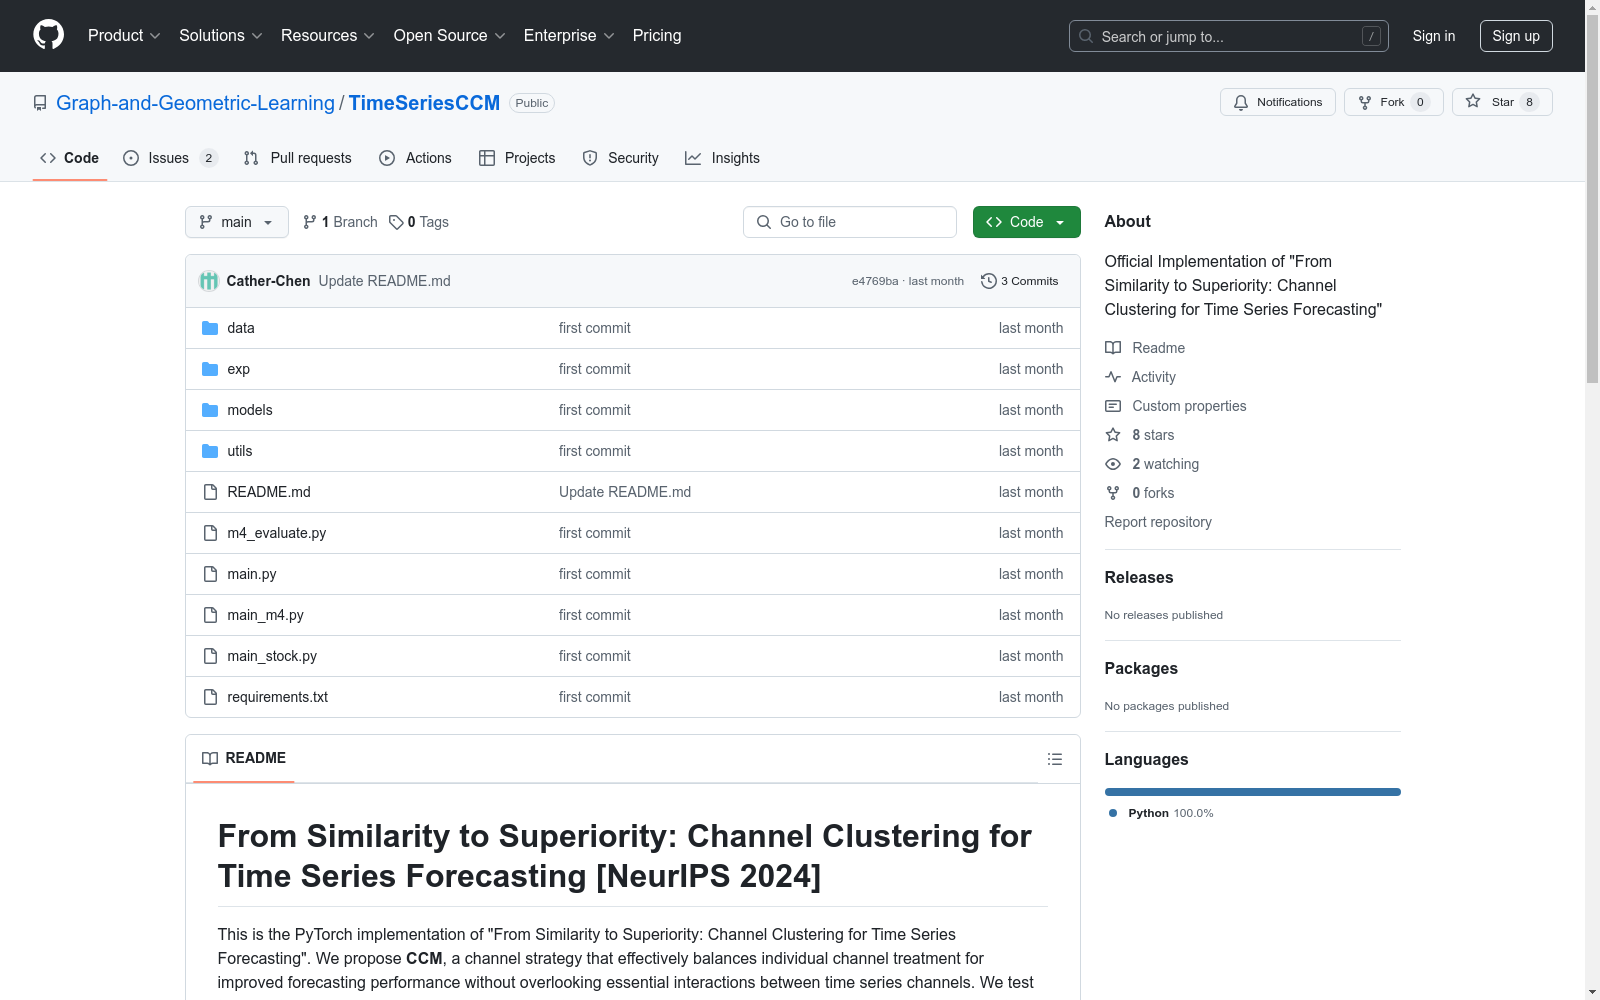This screenshot has height=1000, width=1600.
Task: Open the TimeSeriesCCM repository link
Action: [x=424, y=103]
